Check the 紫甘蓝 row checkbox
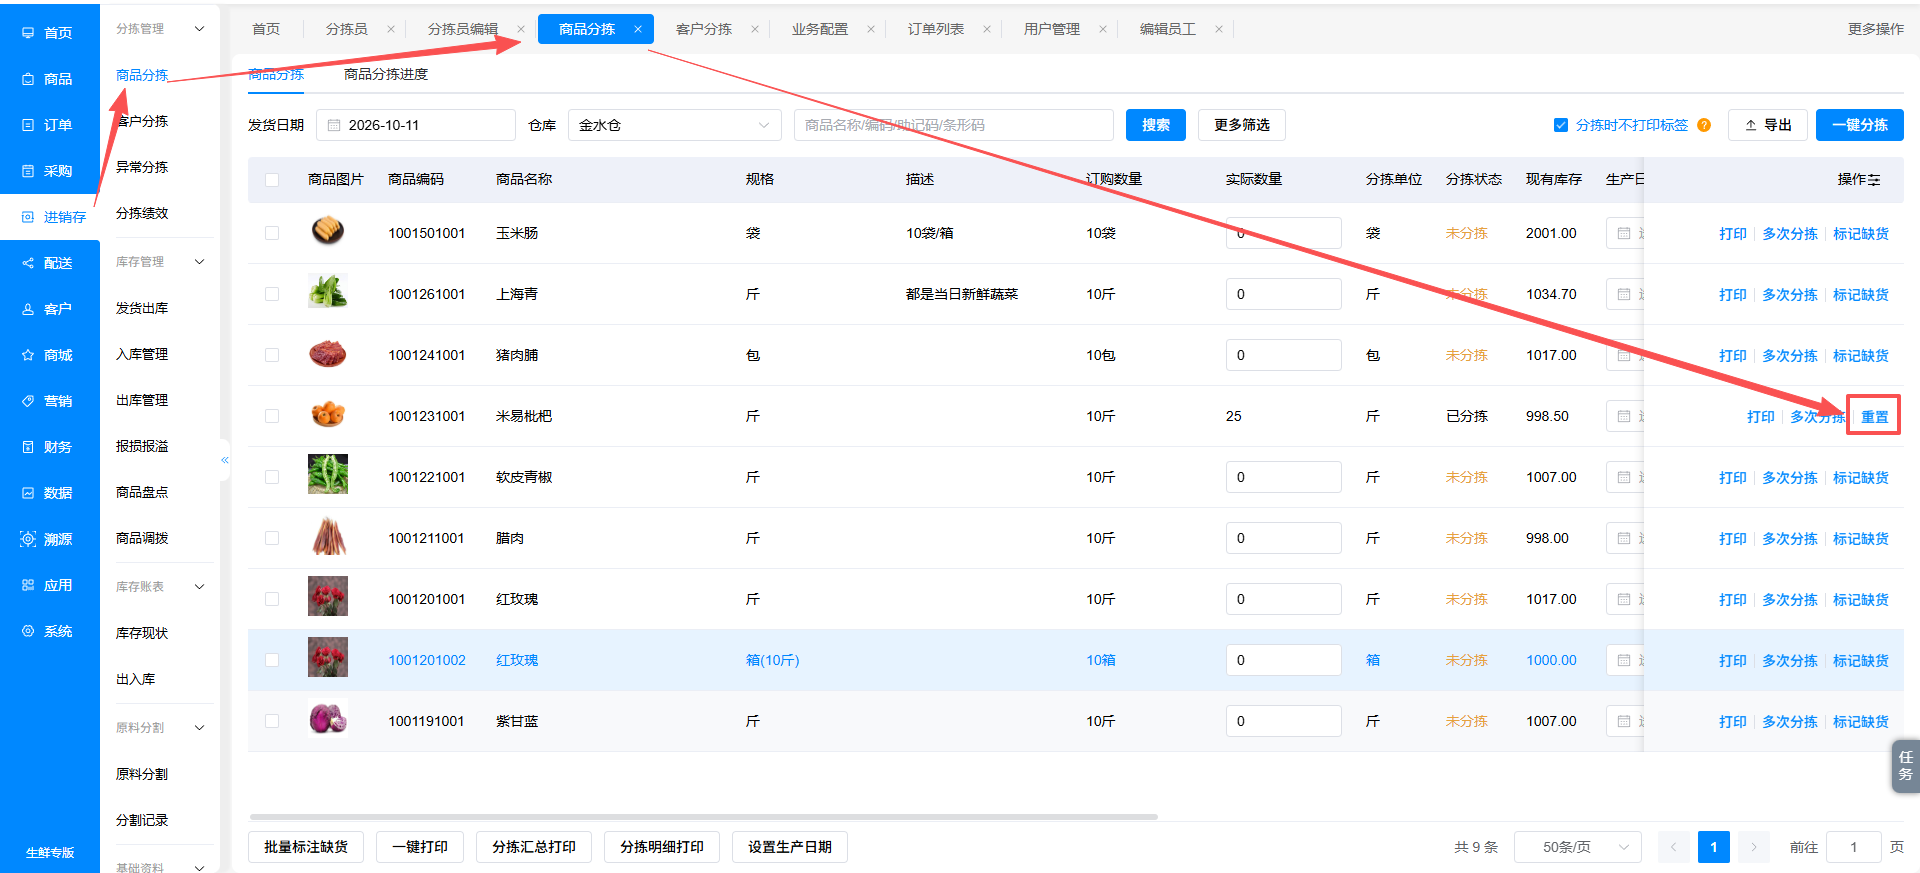The width and height of the screenshot is (1920, 873). point(272,721)
